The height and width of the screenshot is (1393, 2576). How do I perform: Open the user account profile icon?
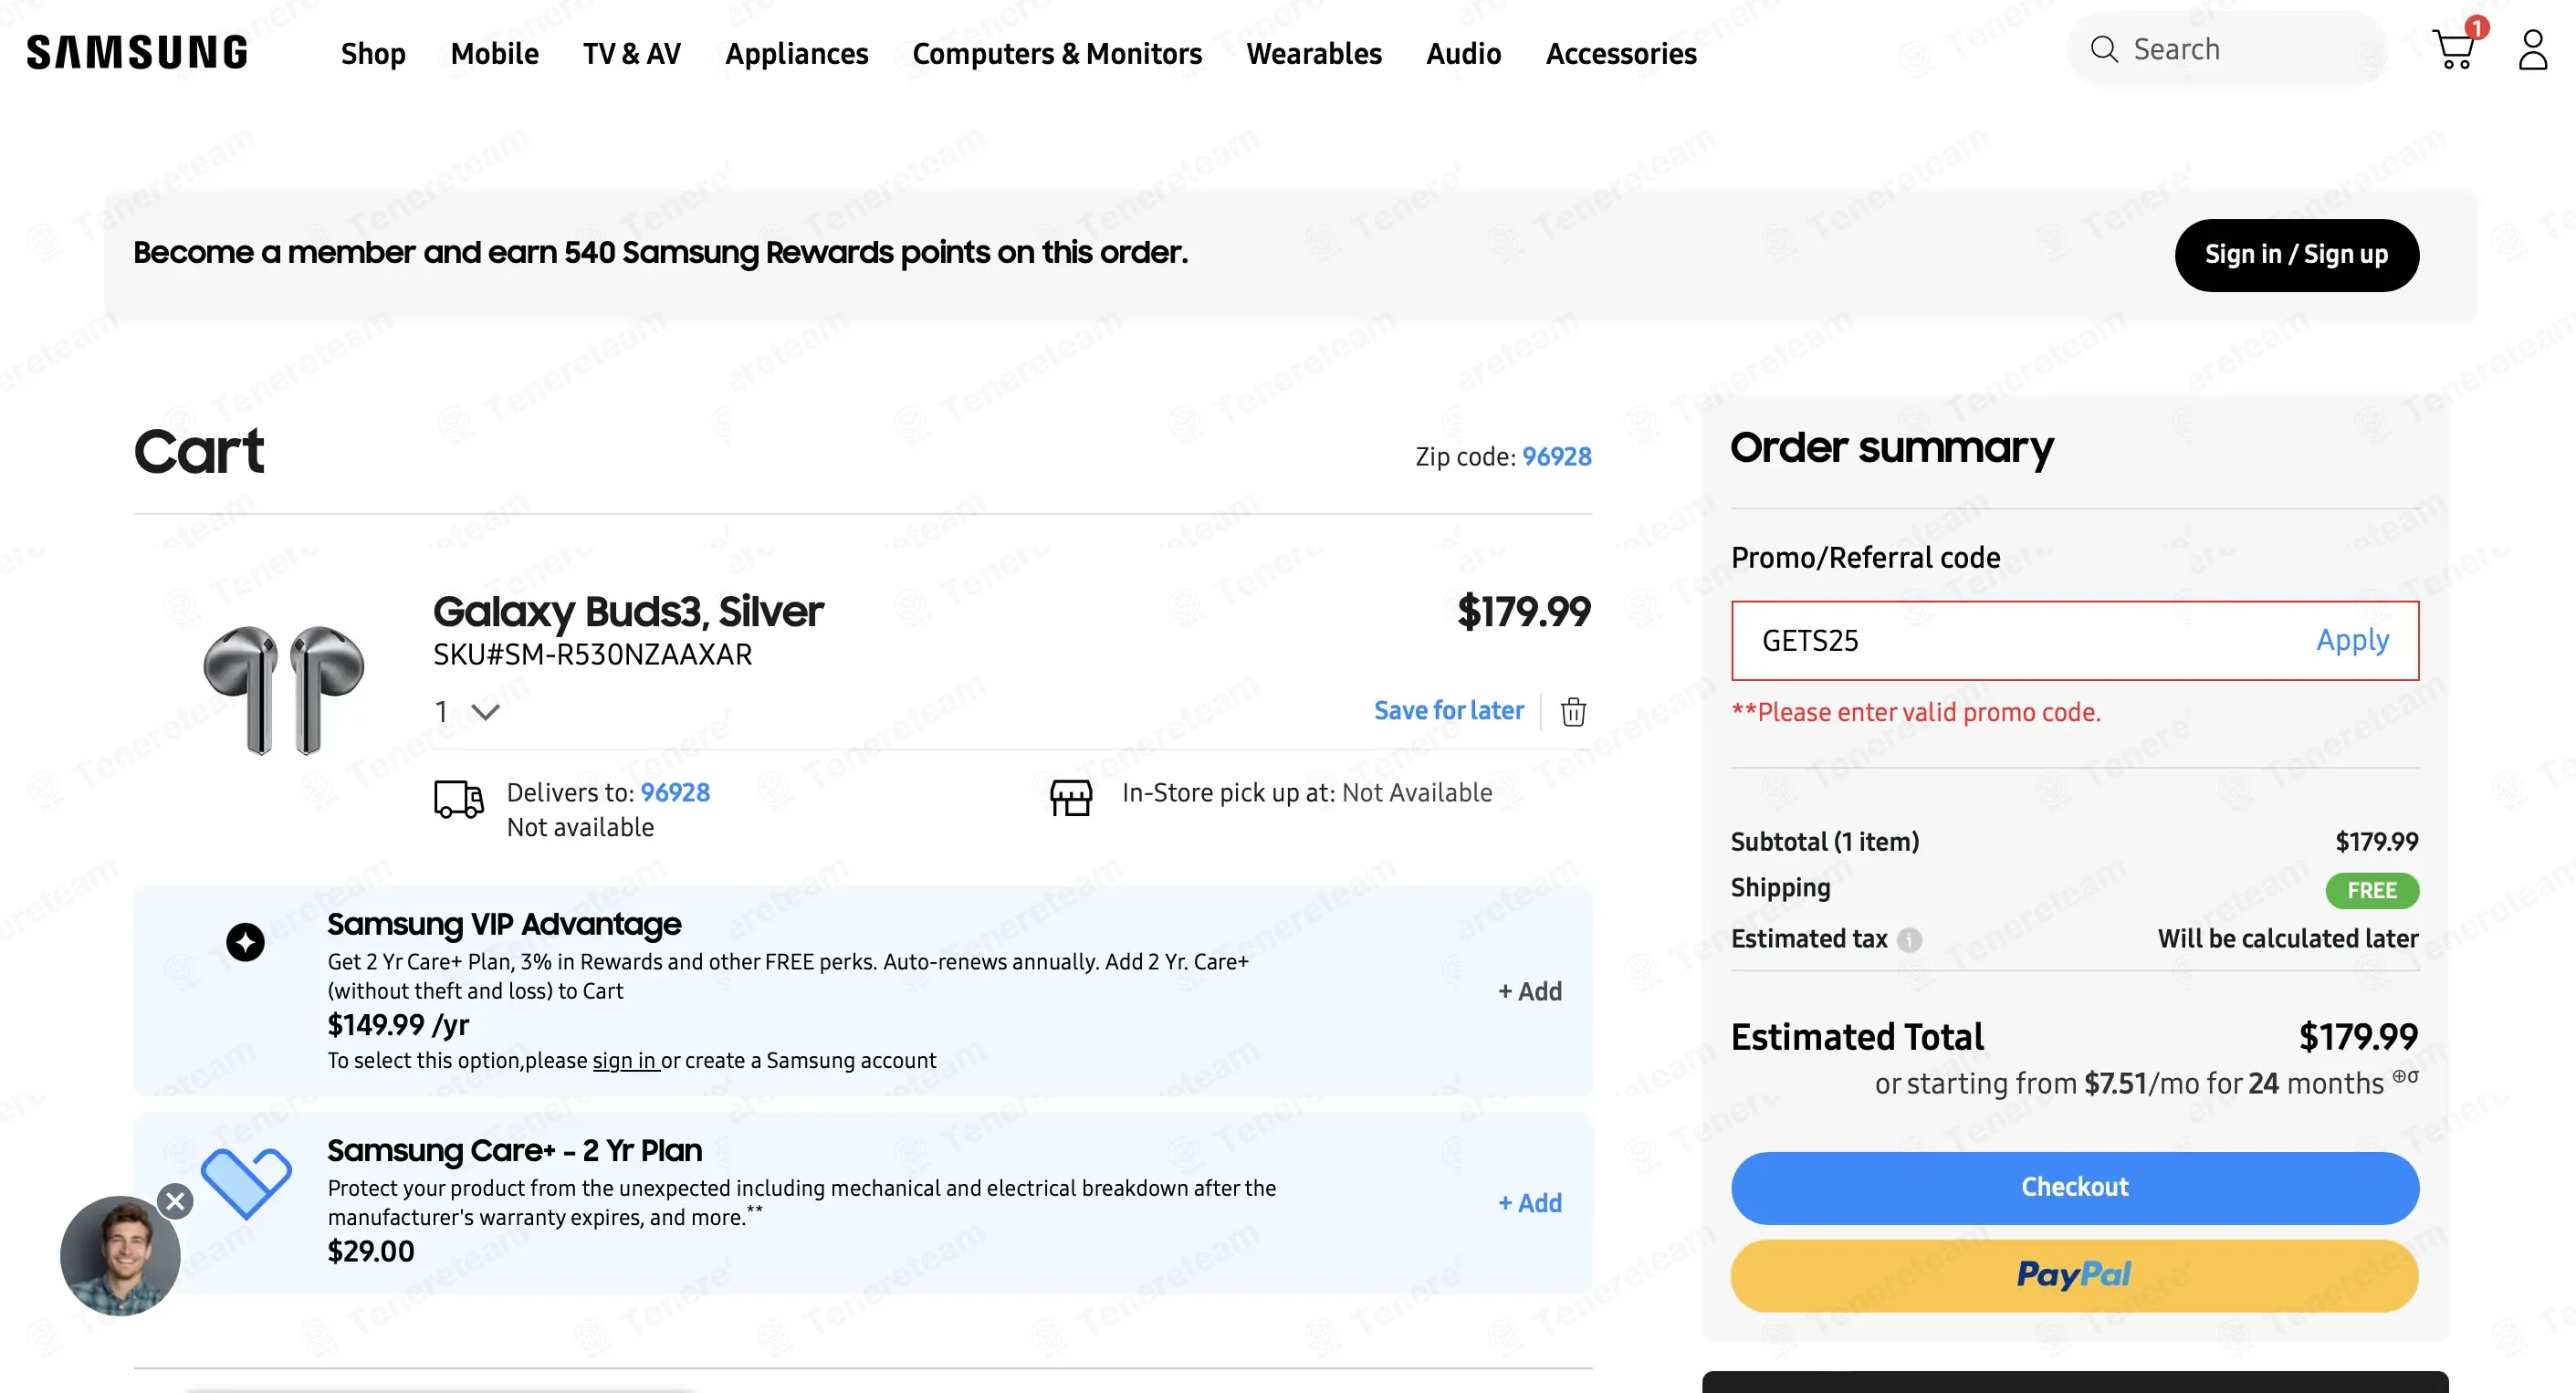(2532, 50)
